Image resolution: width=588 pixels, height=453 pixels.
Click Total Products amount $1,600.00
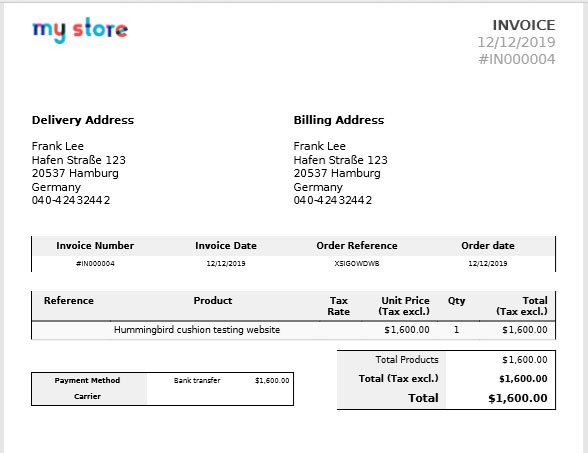(525, 360)
